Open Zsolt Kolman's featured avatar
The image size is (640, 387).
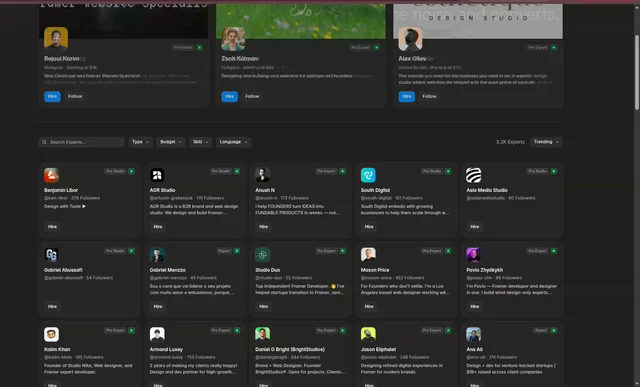point(233,39)
